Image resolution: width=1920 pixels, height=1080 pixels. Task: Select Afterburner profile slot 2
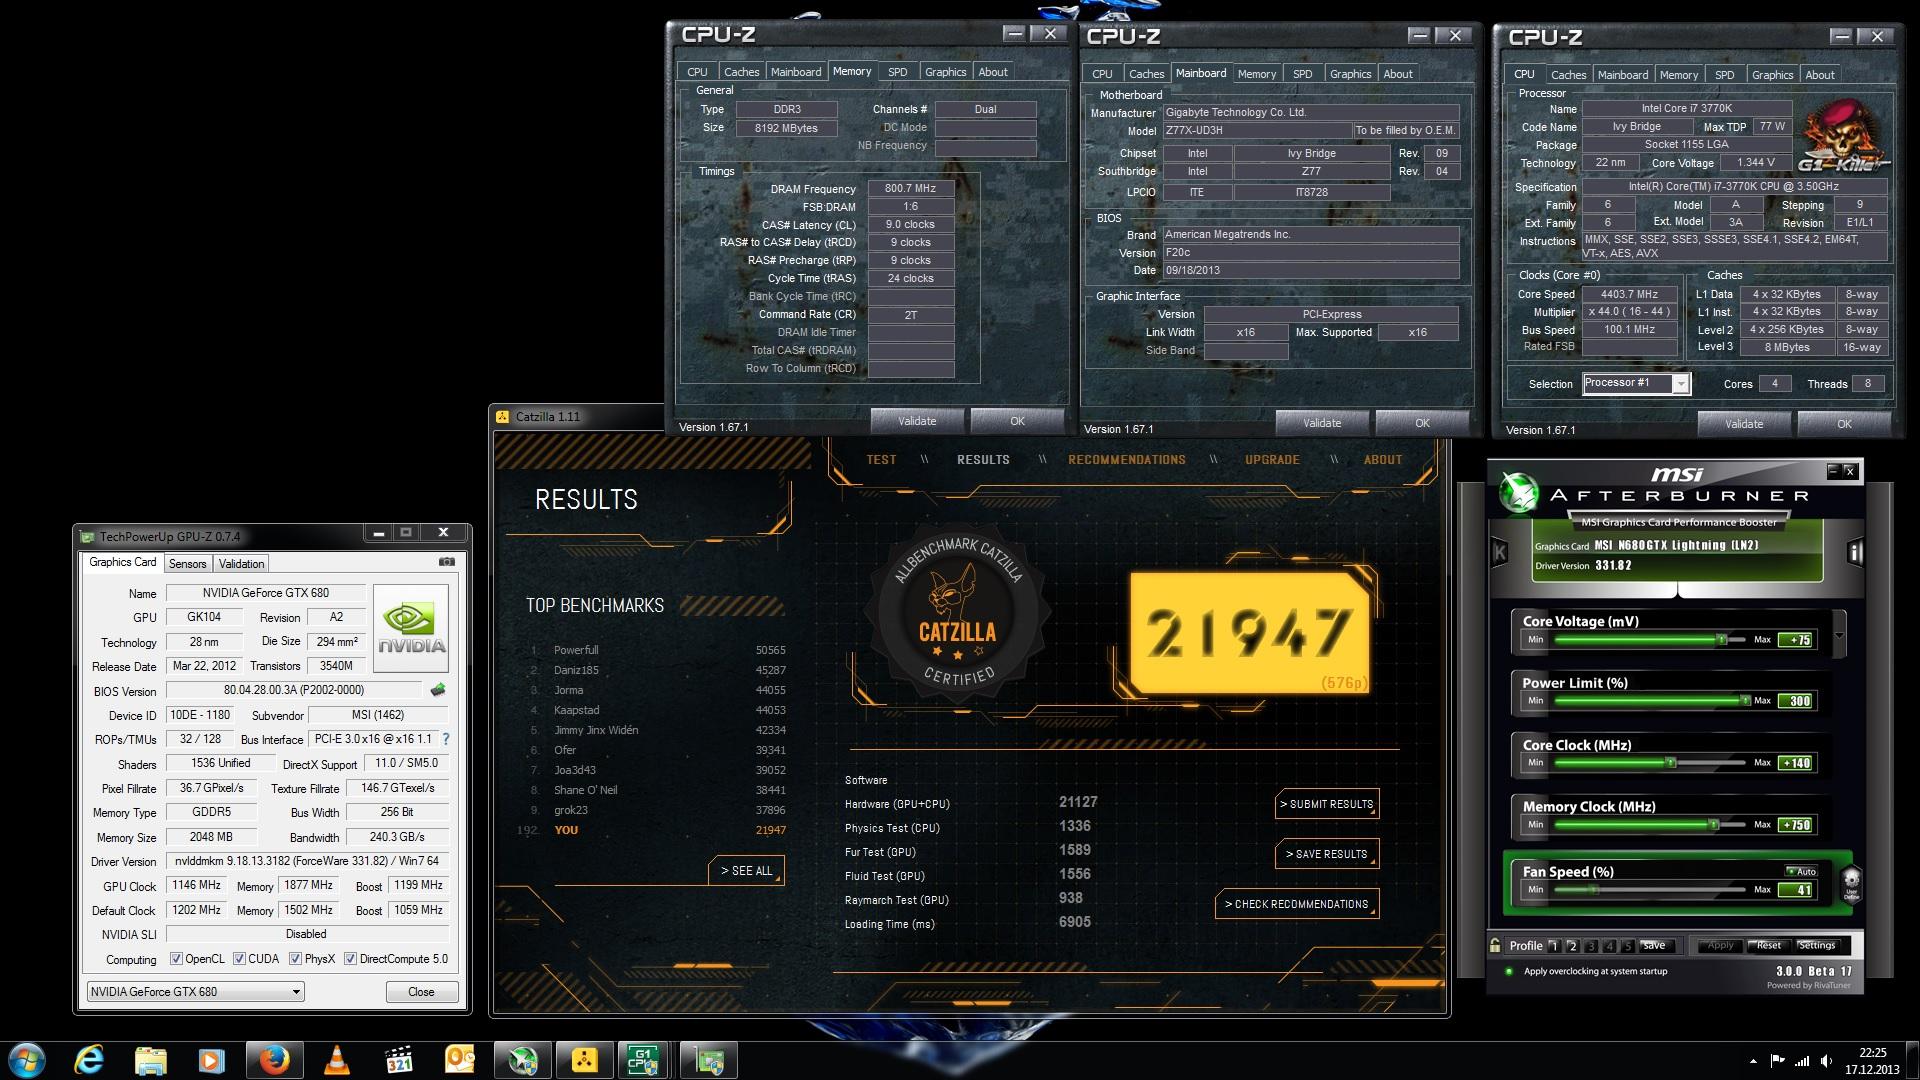[1573, 946]
